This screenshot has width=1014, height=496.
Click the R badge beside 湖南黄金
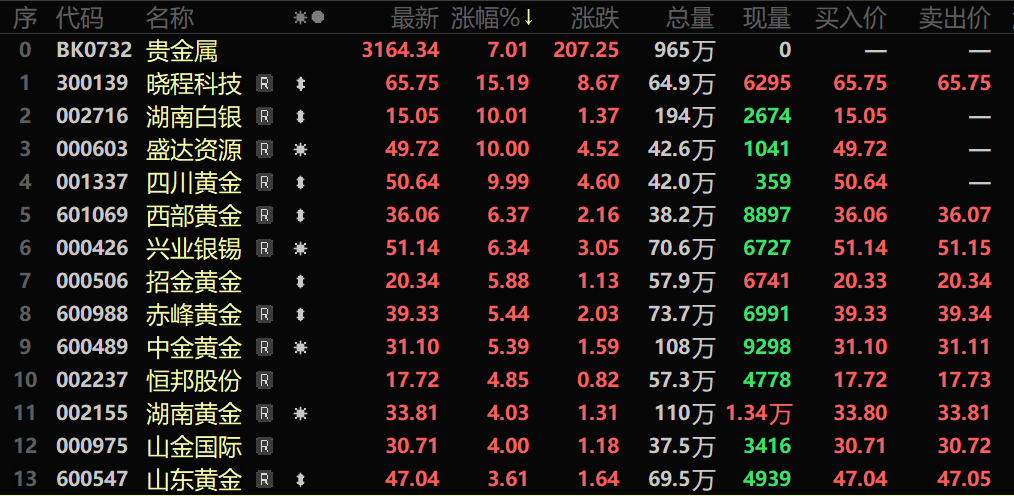coord(264,413)
